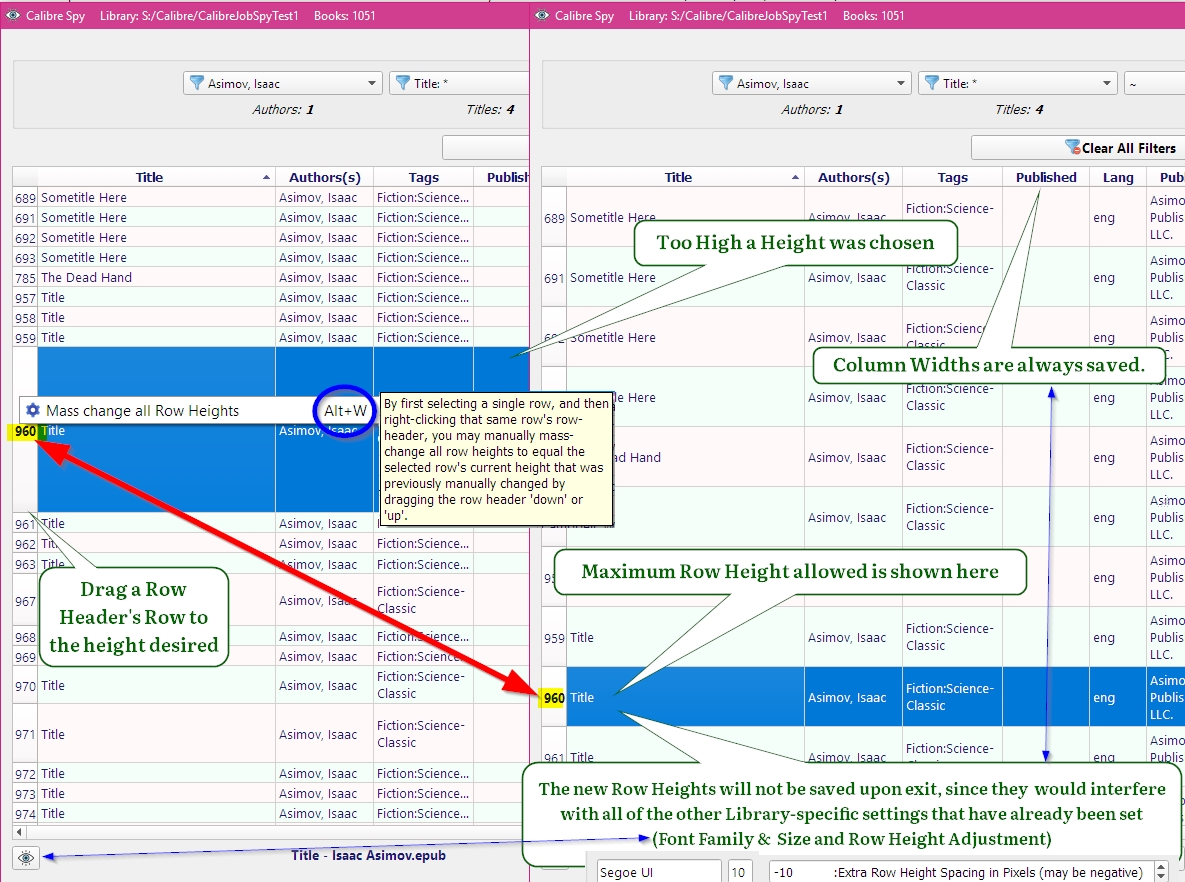Select row header 968 in left window
This screenshot has width=1185, height=882.
(x=25, y=637)
